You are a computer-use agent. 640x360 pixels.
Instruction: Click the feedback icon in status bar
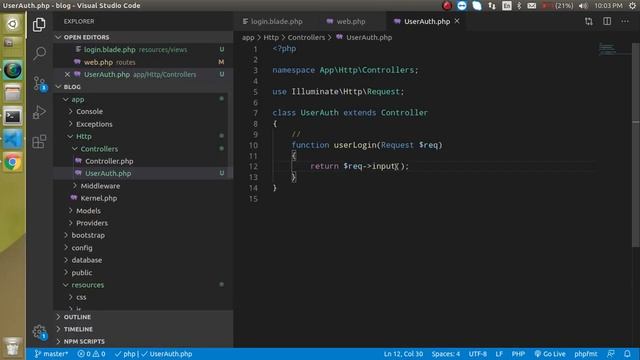point(611,354)
